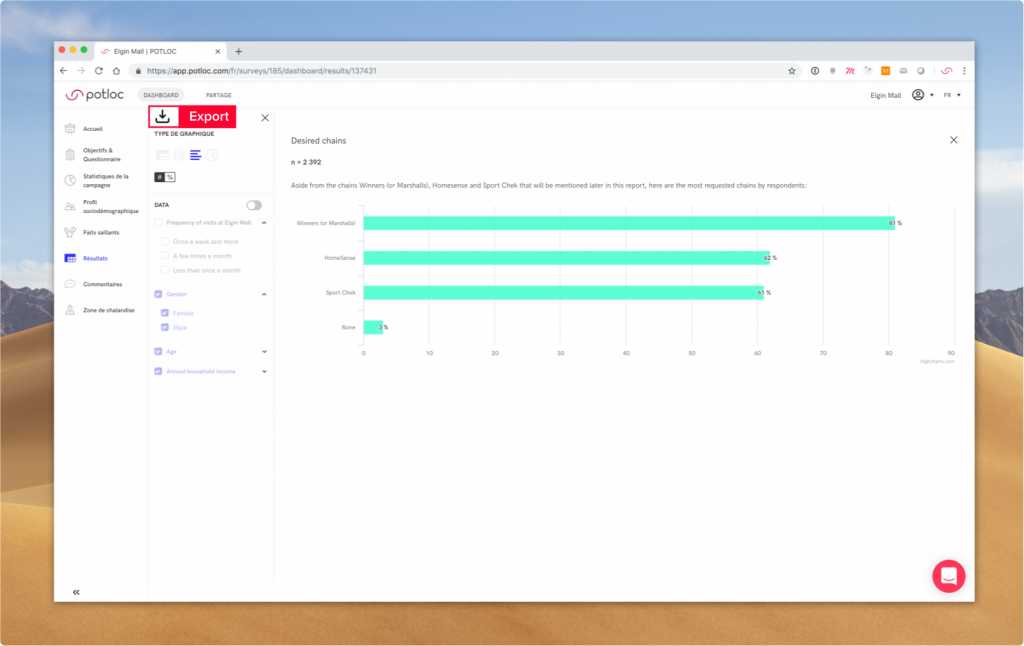Open the chat support bubble
This screenshot has height=646, width=1024.
949,576
